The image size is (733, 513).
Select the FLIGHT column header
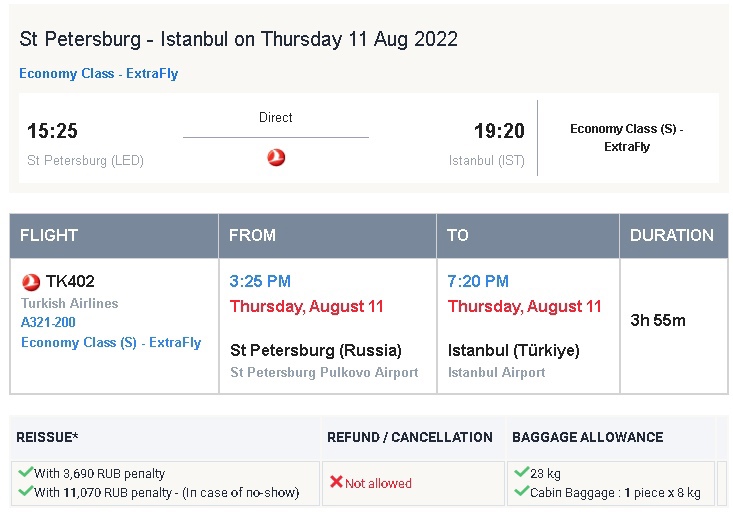tap(114, 236)
